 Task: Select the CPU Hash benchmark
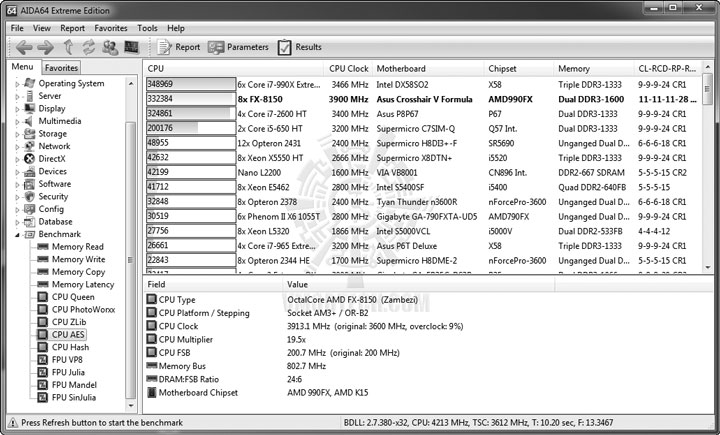pyautogui.click(x=70, y=347)
